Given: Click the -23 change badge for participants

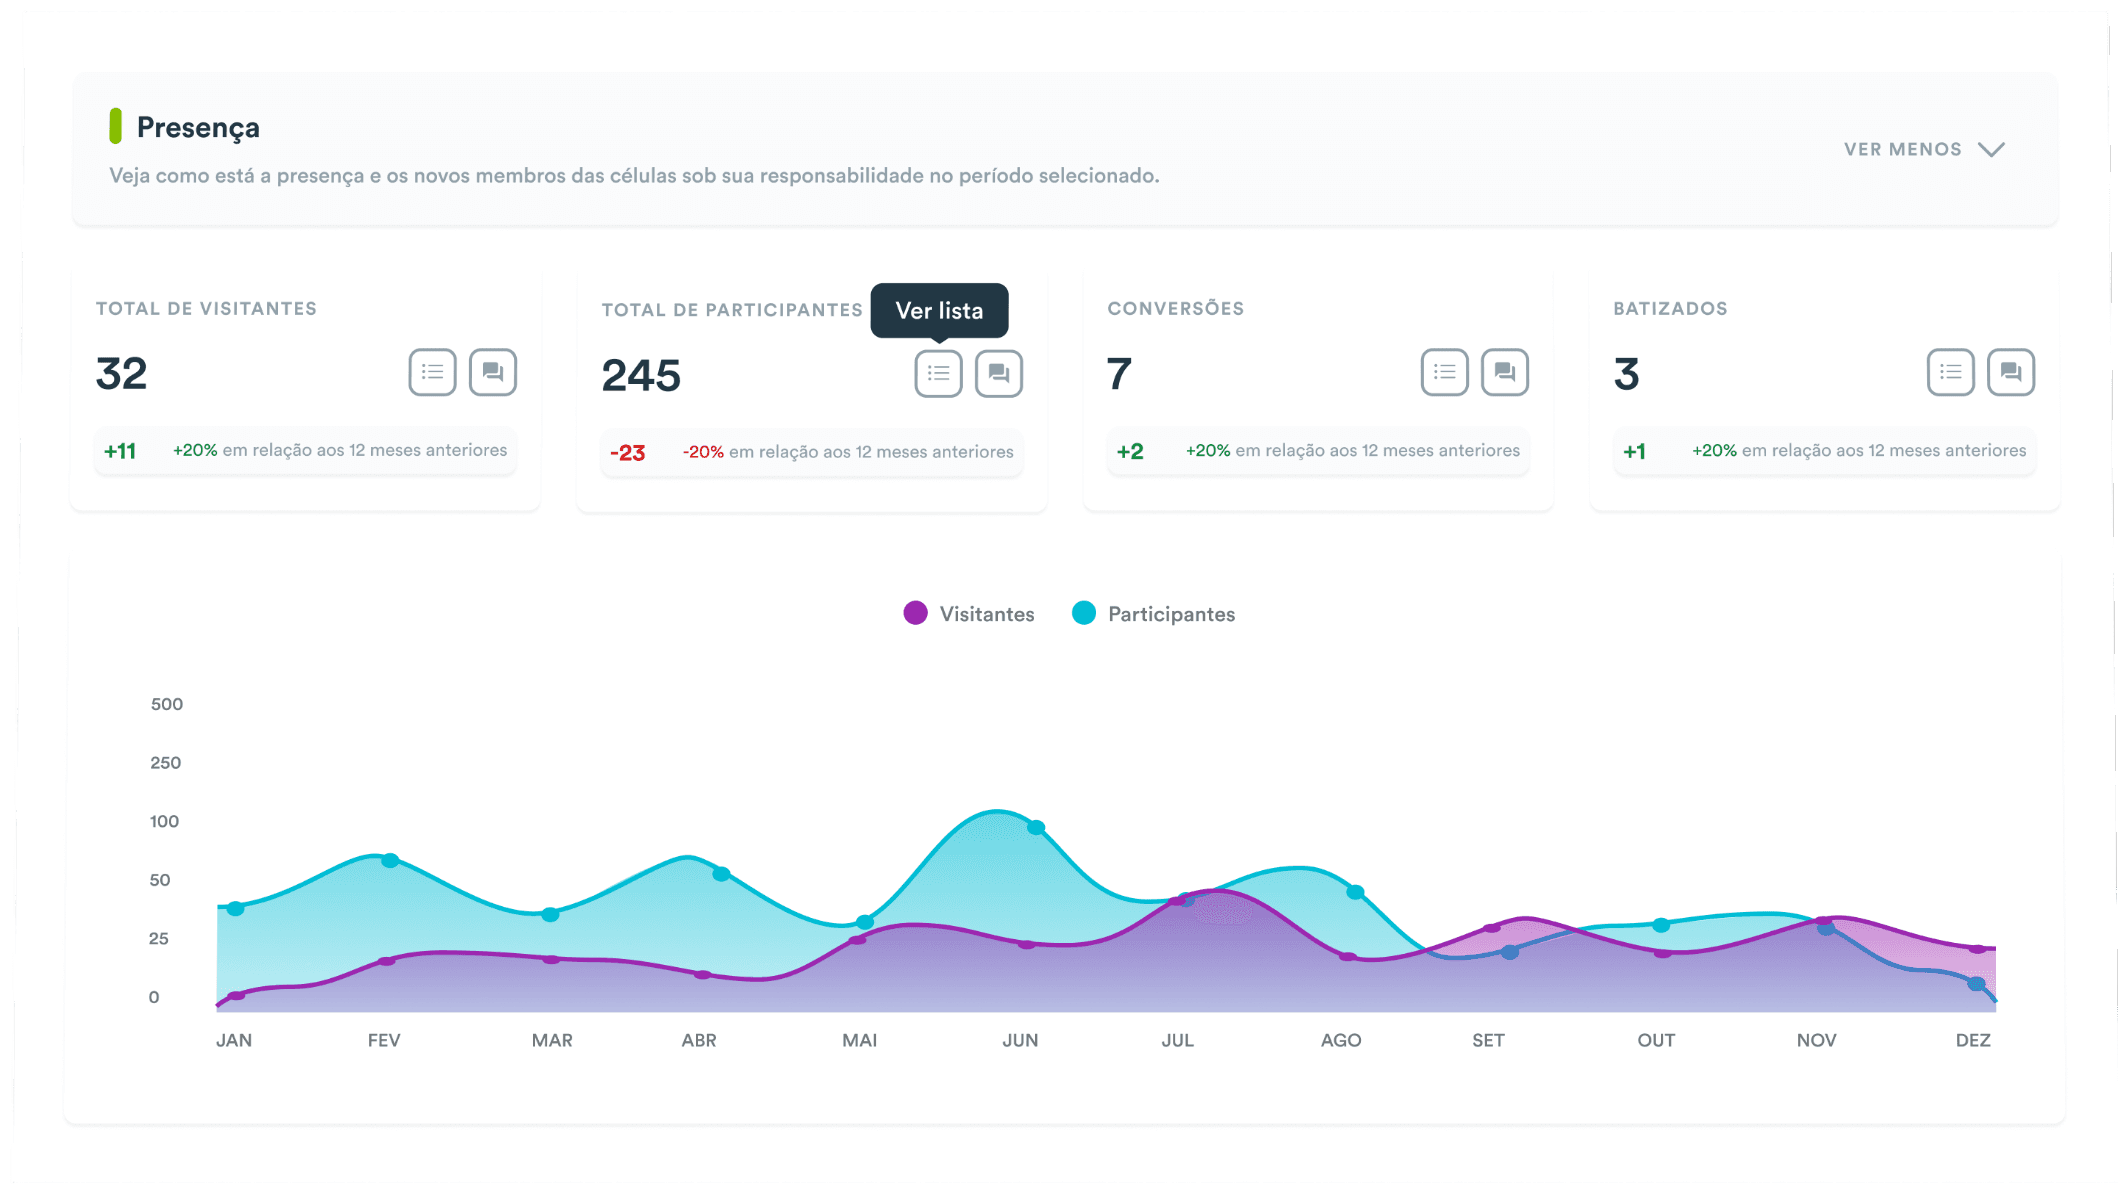Looking at the screenshot, I should click(628, 453).
